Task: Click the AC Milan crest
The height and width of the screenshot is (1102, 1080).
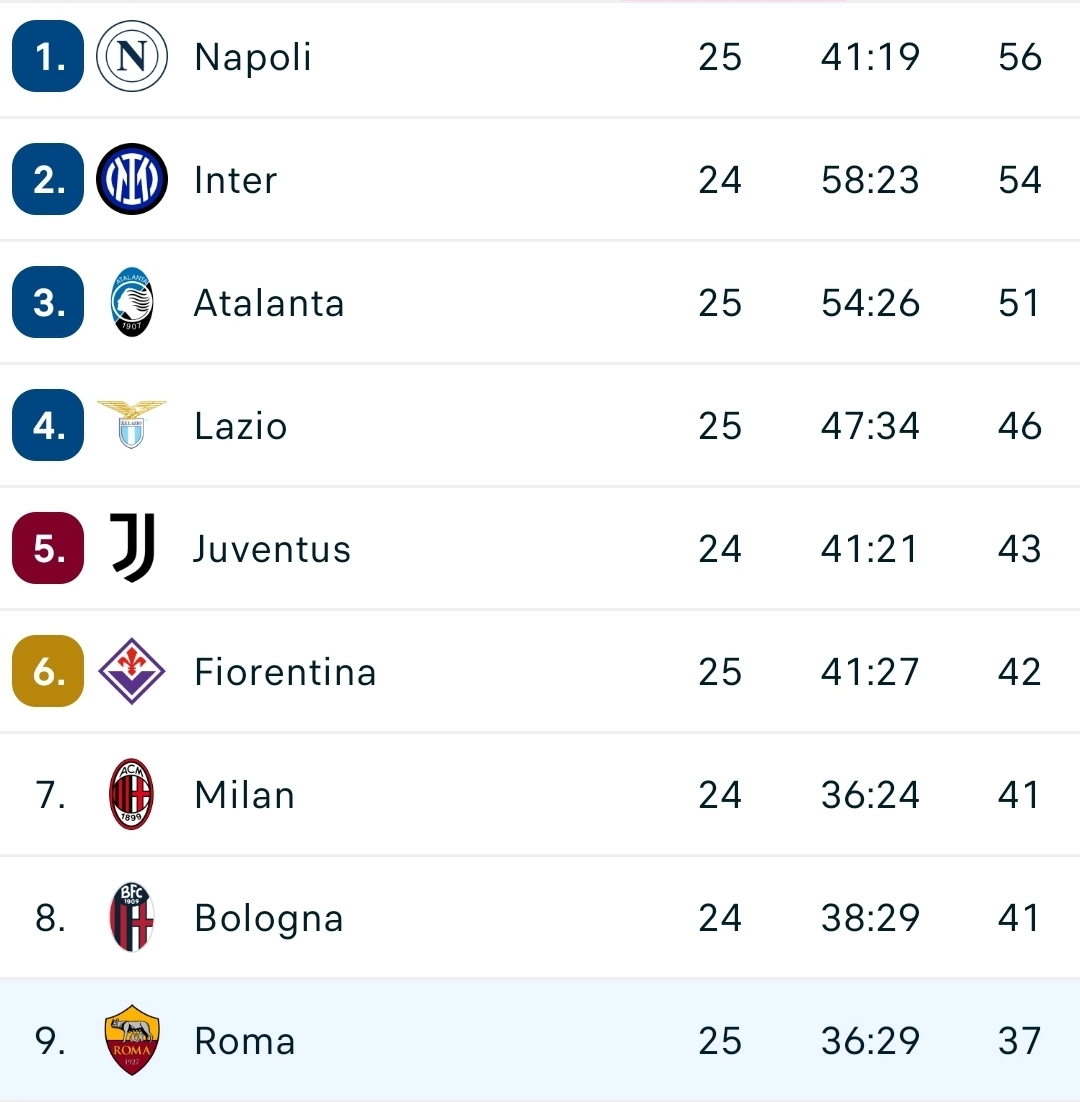Action: click(x=130, y=794)
